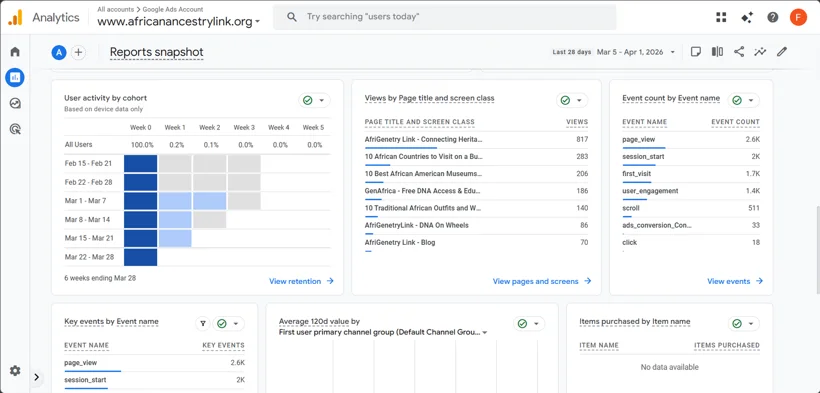The height and width of the screenshot is (393, 820).
Task: Click the All Users segment badge A
Action: click(x=59, y=52)
